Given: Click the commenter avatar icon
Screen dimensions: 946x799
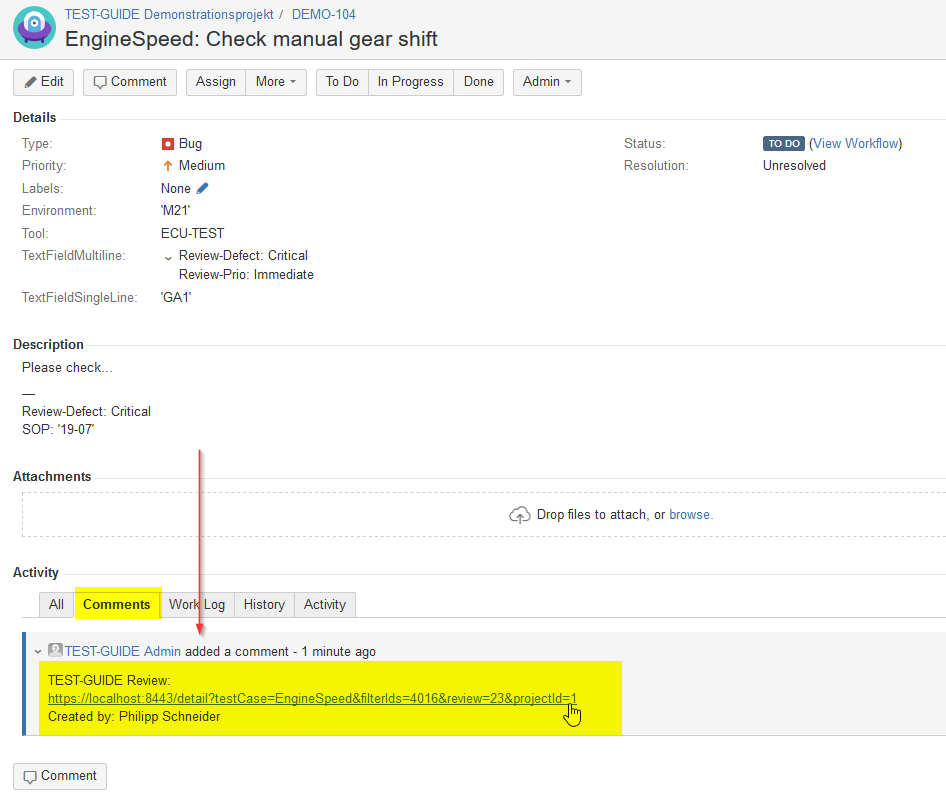Looking at the screenshot, I should click(x=55, y=651).
